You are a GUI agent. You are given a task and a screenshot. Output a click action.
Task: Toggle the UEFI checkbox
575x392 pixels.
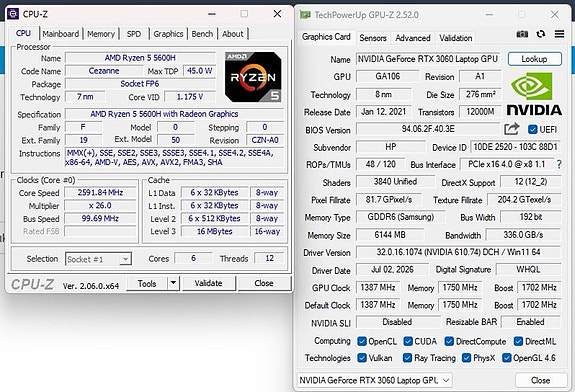tap(532, 129)
